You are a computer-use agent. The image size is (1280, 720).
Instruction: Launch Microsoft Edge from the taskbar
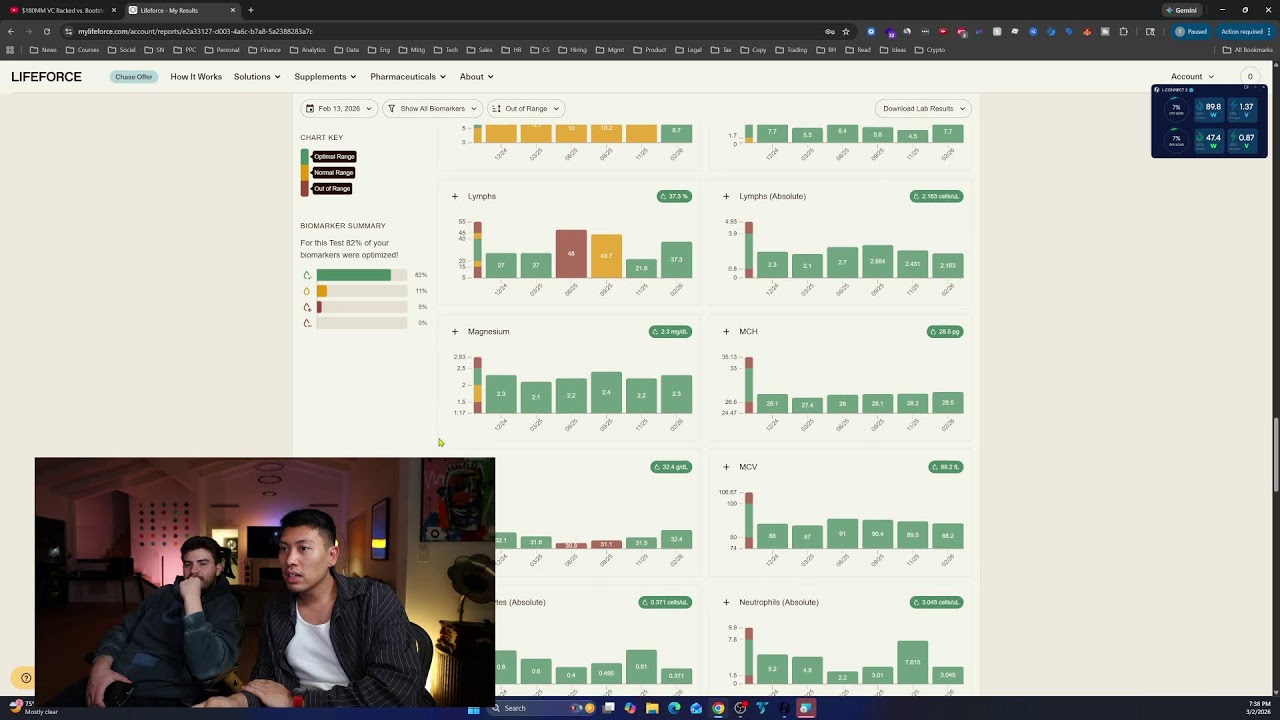click(674, 708)
